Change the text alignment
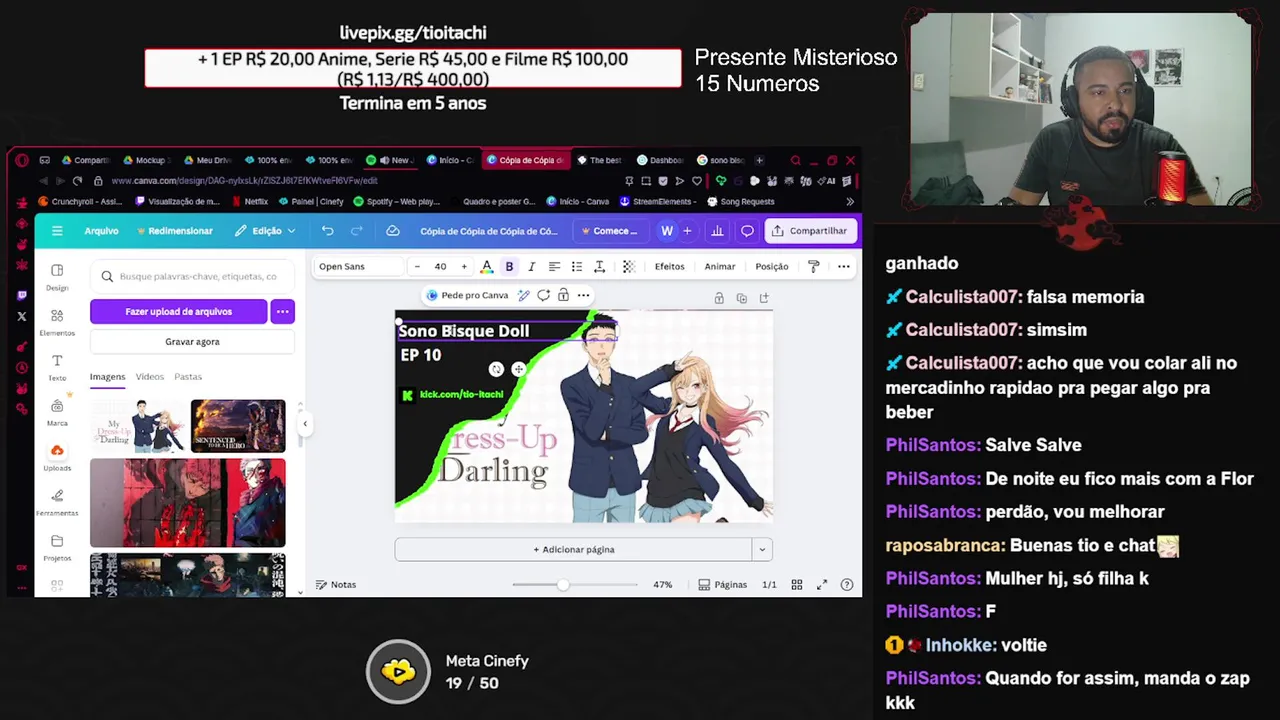This screenshot has height=720, width=1280. coord(554,267)
